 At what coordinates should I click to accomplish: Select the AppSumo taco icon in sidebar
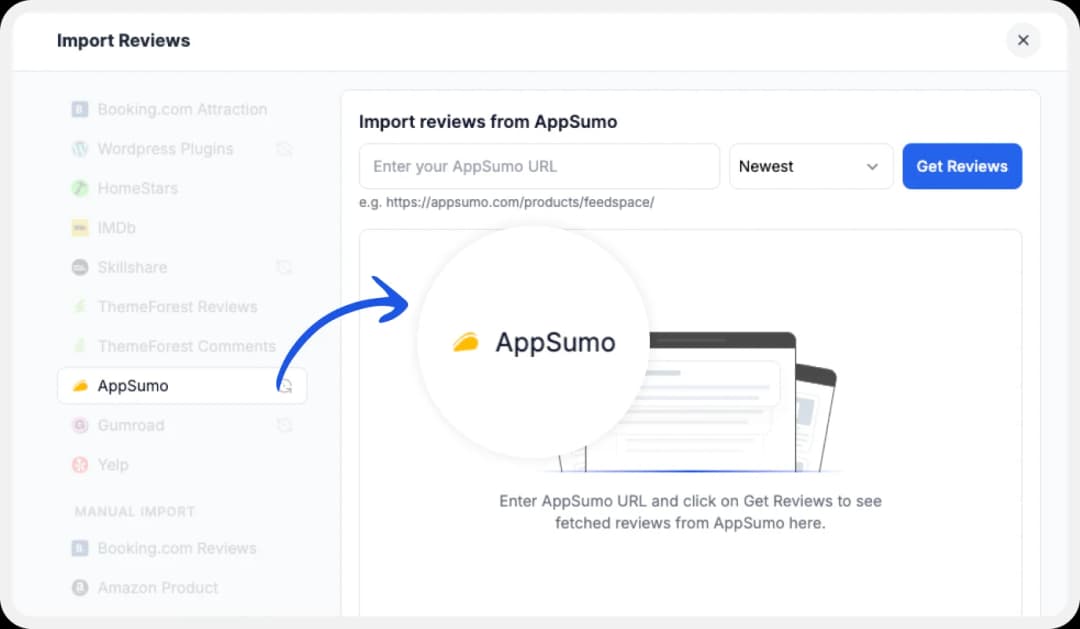[x=80, y=385]
